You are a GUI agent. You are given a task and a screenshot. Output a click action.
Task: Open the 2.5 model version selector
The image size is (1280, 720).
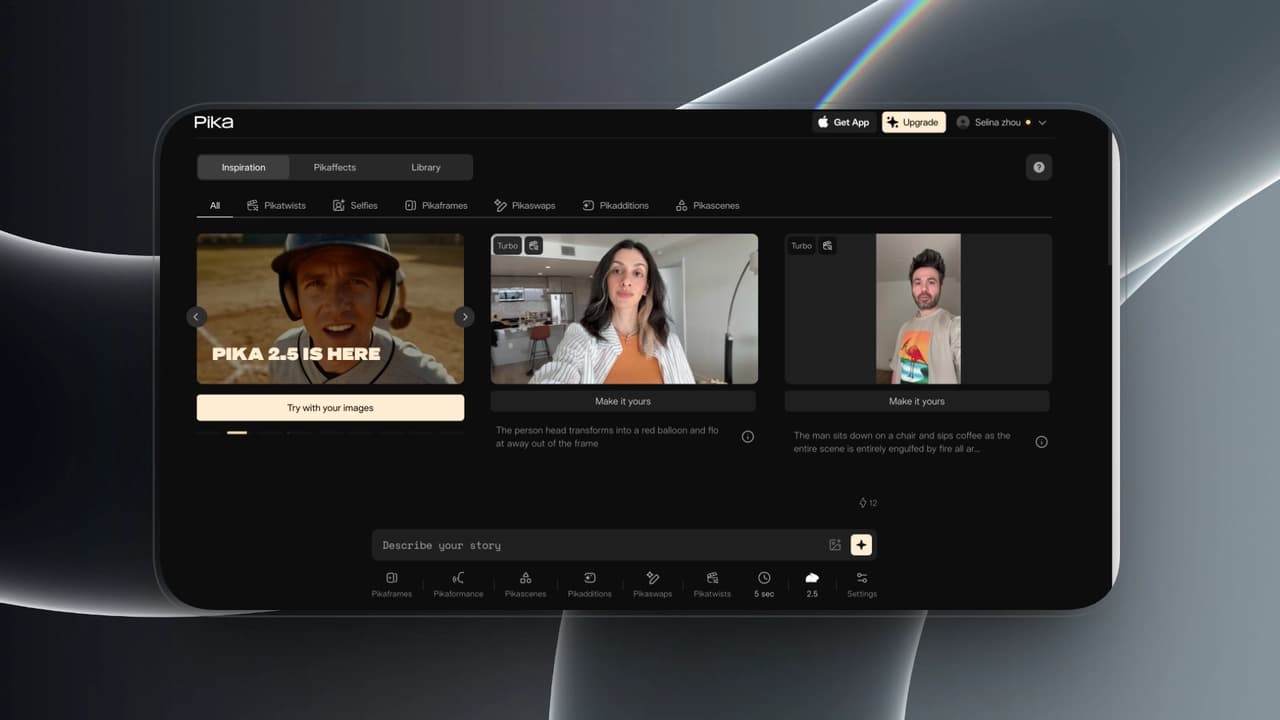point(812,584)
